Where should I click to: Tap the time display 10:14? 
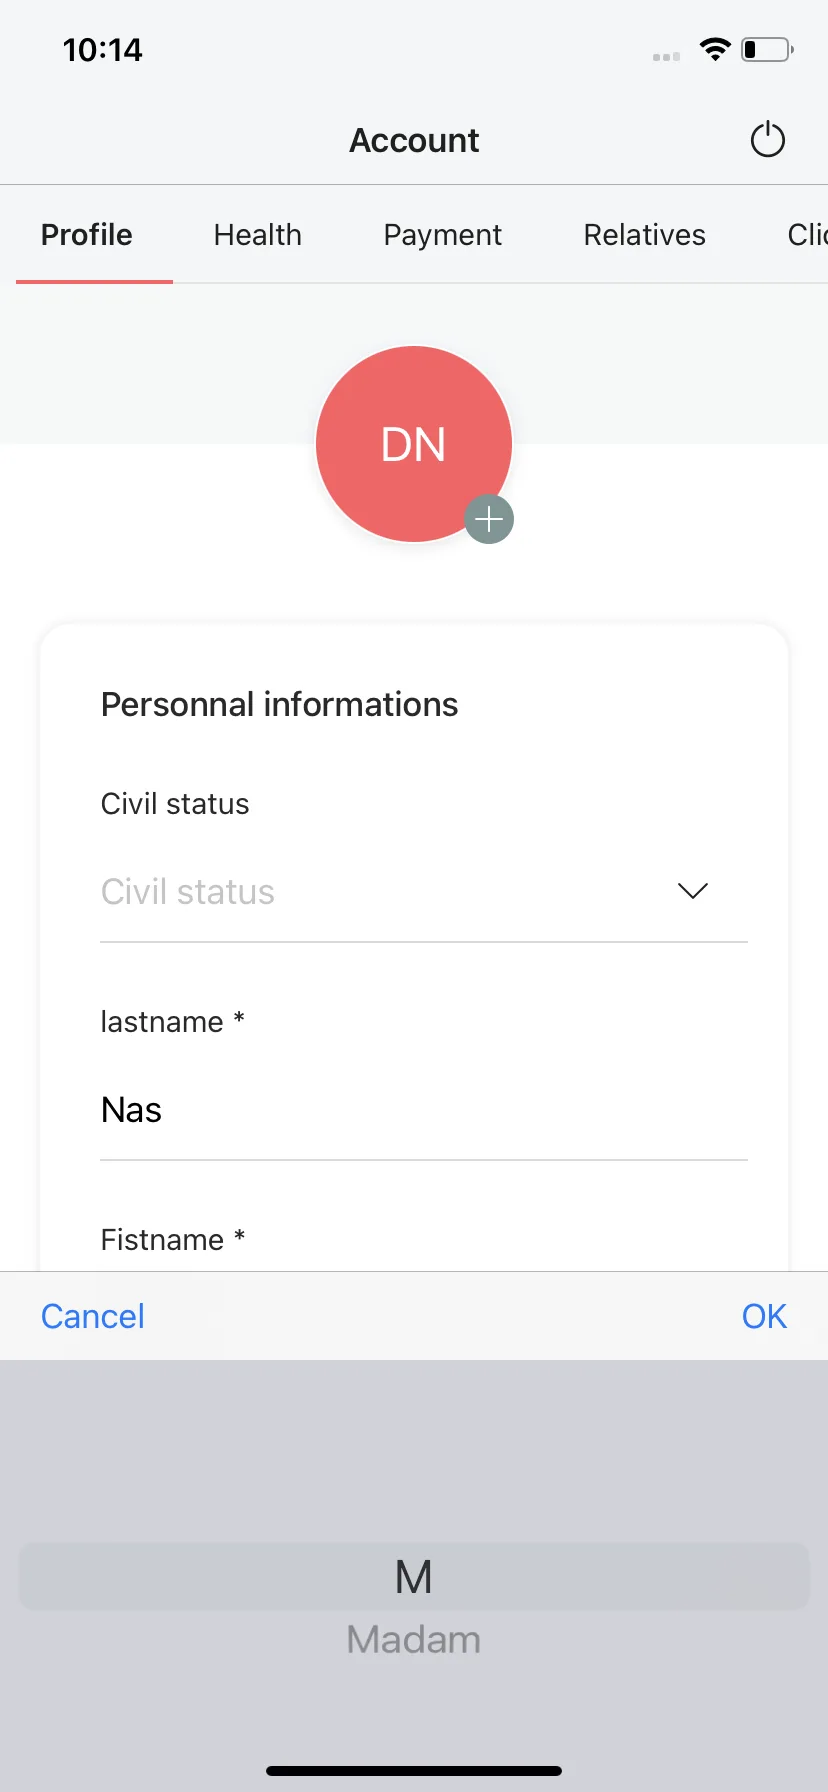[103, 50]
